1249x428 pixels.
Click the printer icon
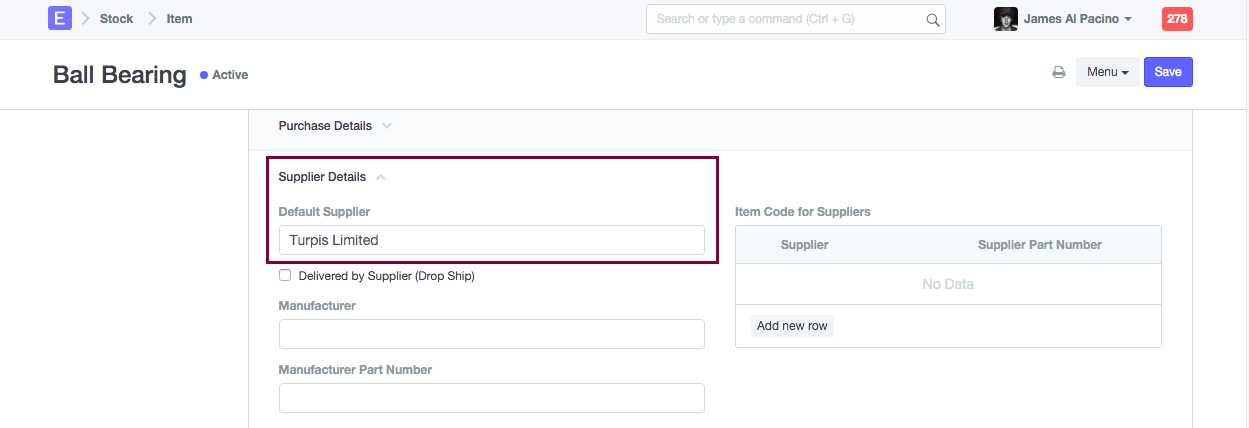1058,72
